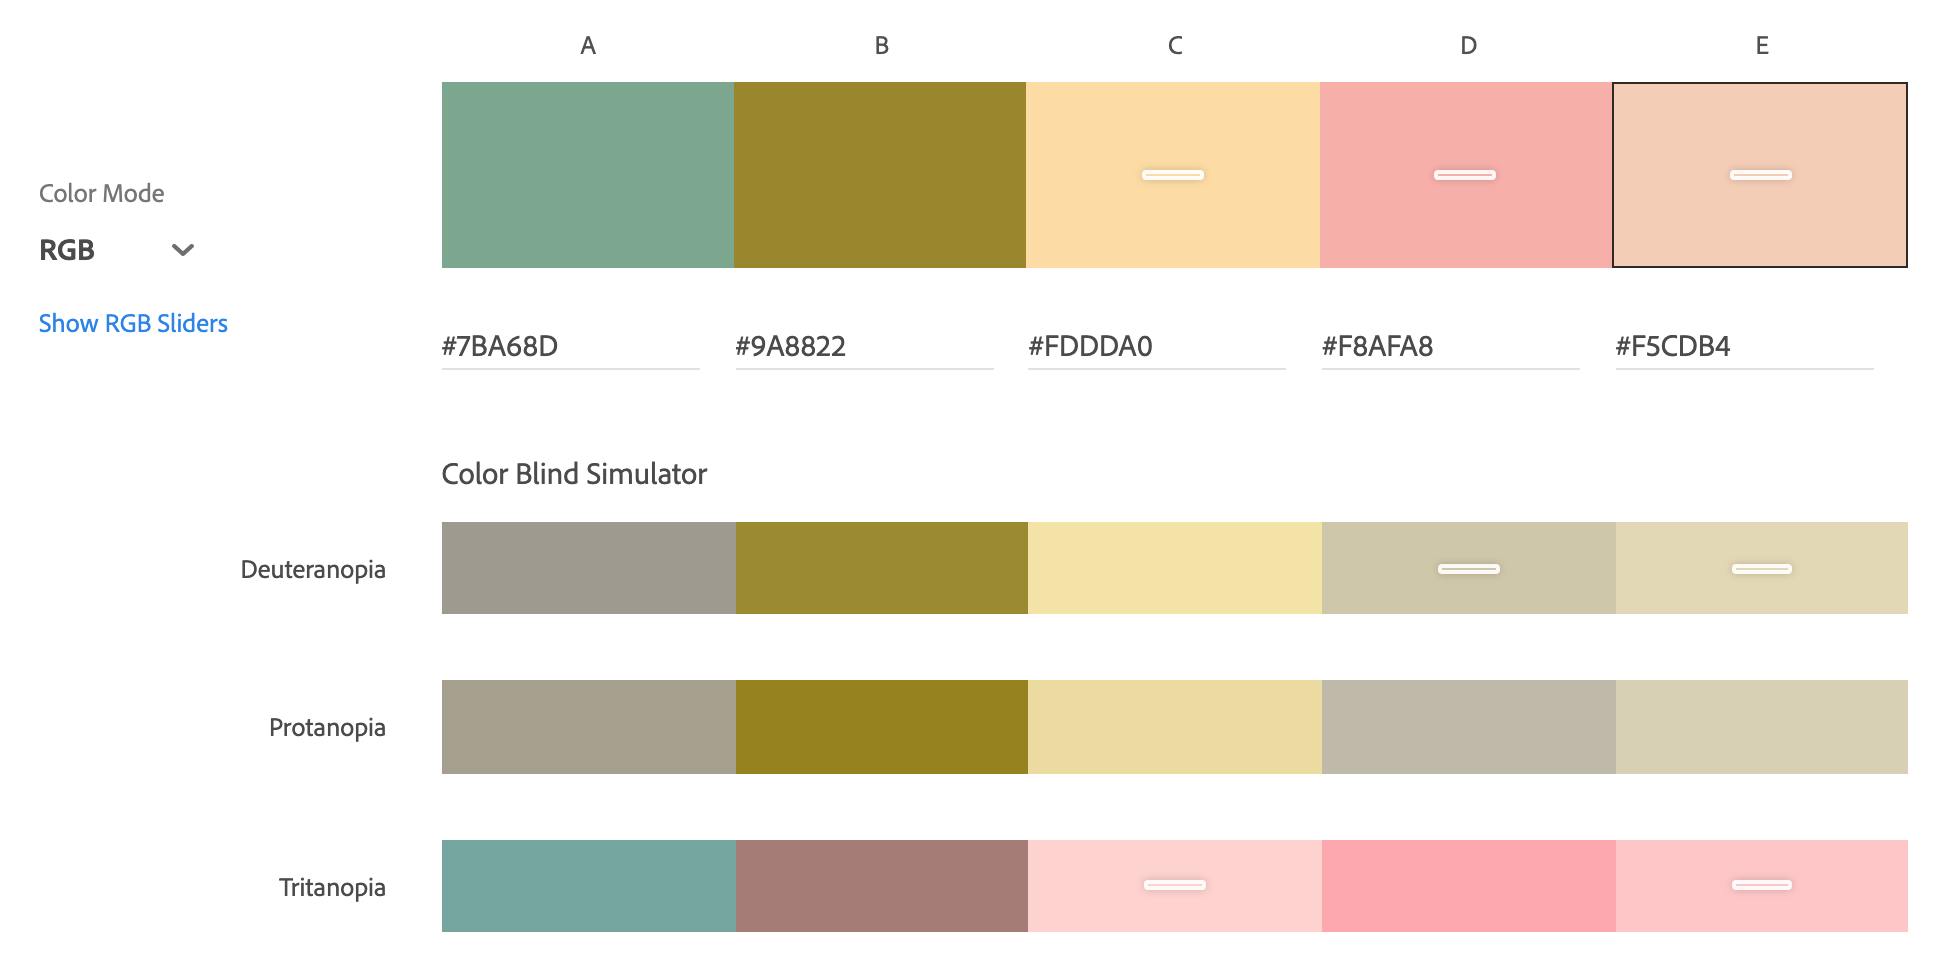Click Tritanopia conflict marker in column E
The height and width of the screenshot is (978, 1950).
click(1762, 885)
